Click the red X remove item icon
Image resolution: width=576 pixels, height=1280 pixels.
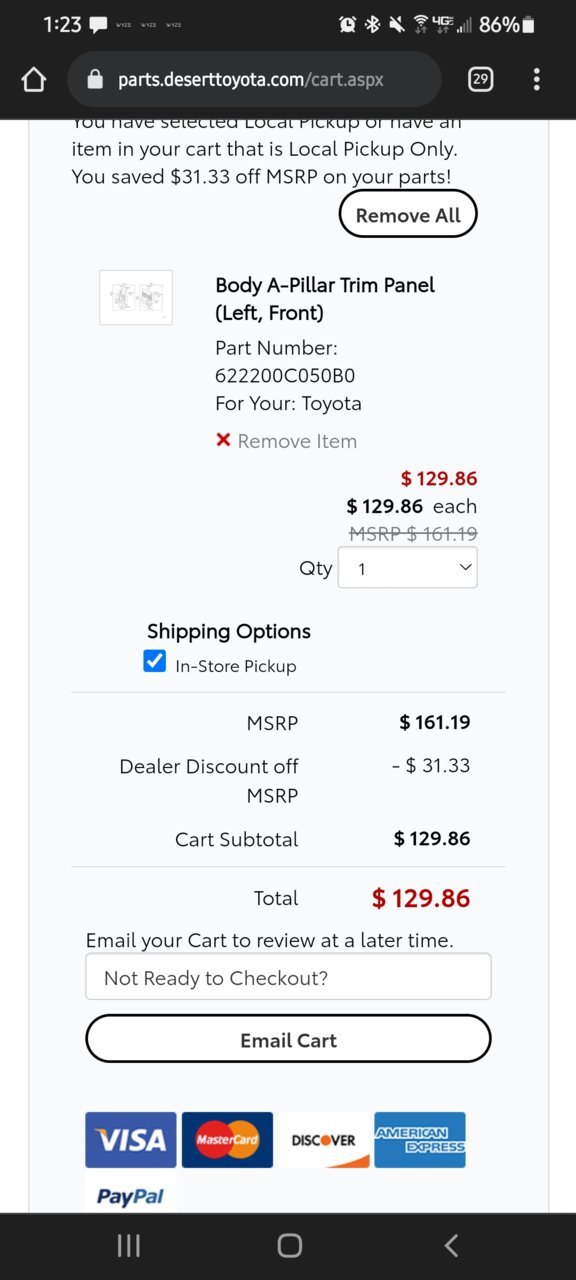click(x=224, y=440)
